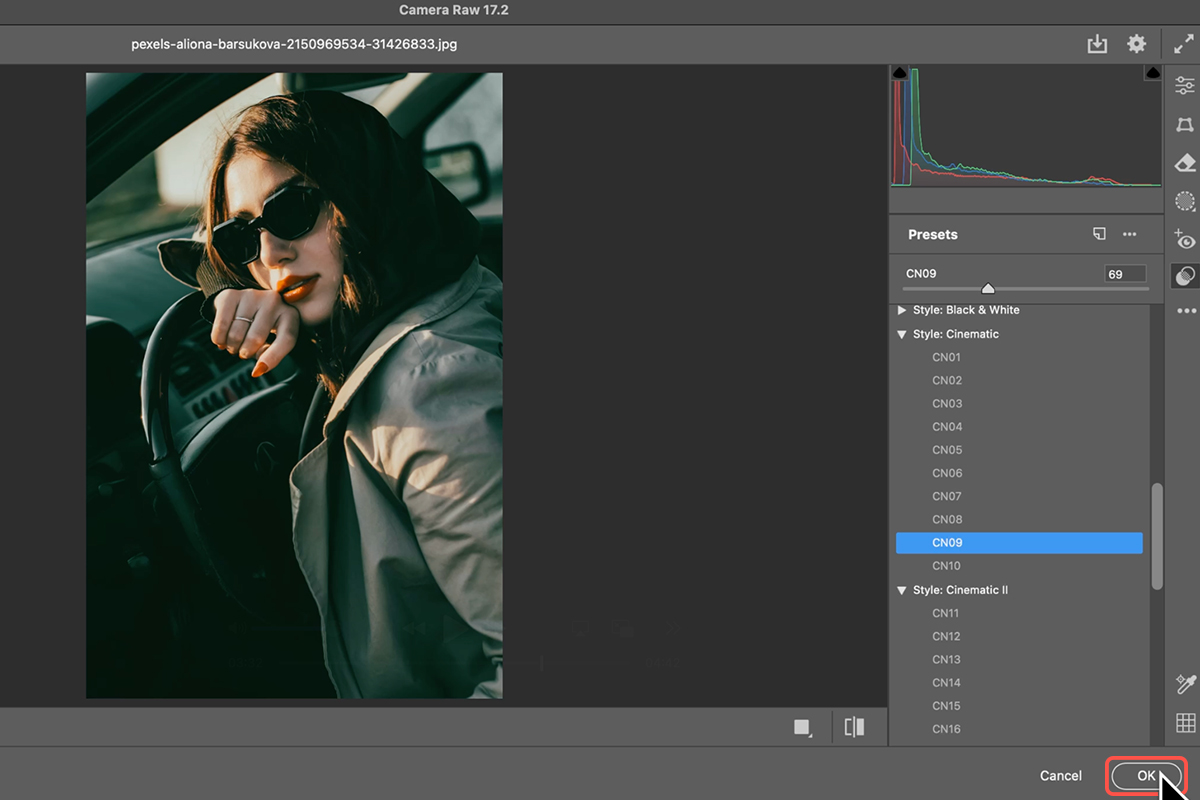Click the Cancel button
This screenshot has height=800, width=1200.
click(1060, 775)
